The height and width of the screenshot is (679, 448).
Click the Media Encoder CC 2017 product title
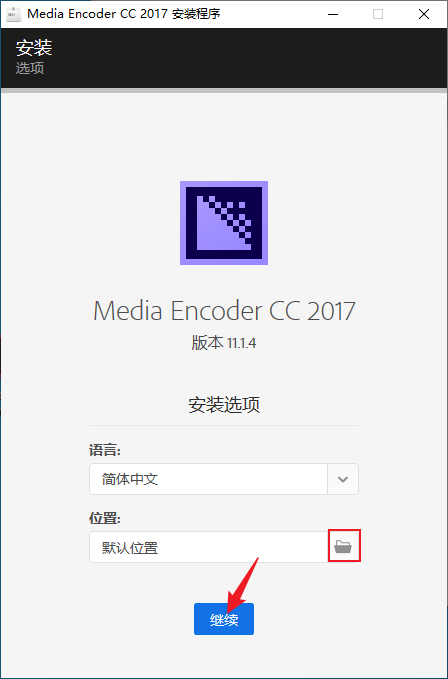click(x=224, y=310)
